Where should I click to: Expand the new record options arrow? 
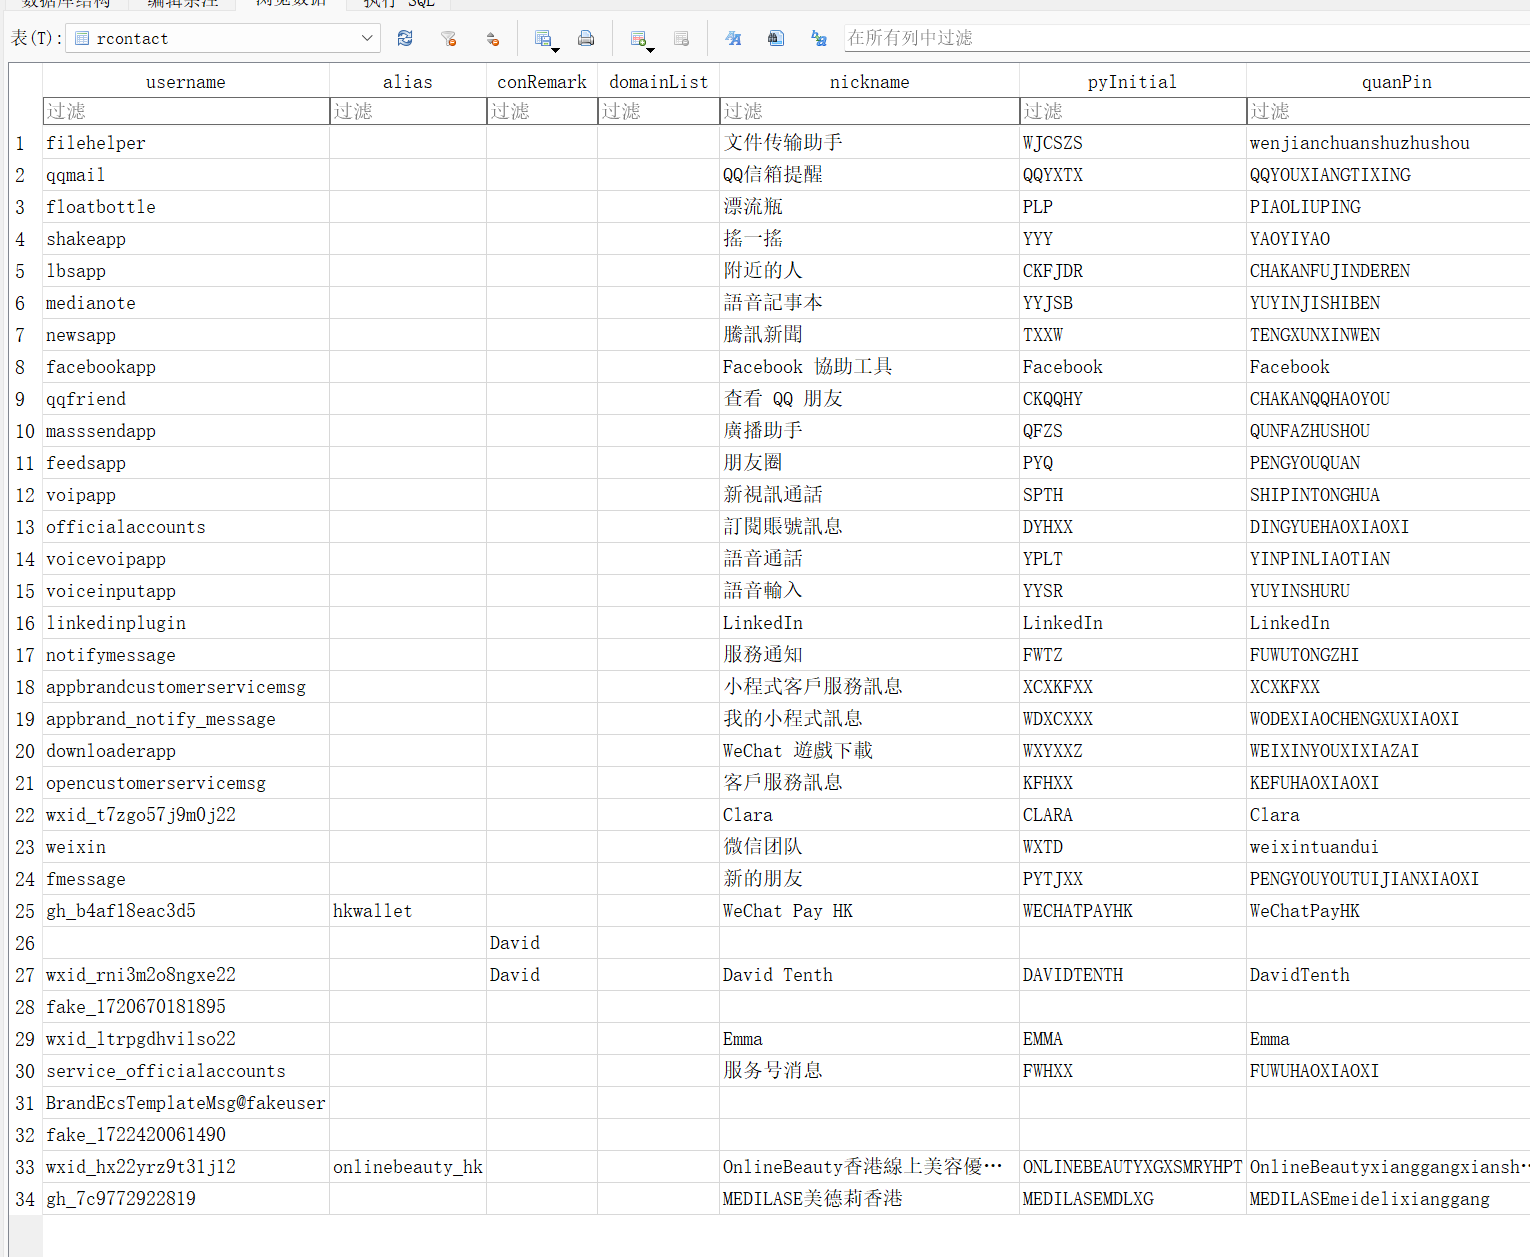point(651,48)
